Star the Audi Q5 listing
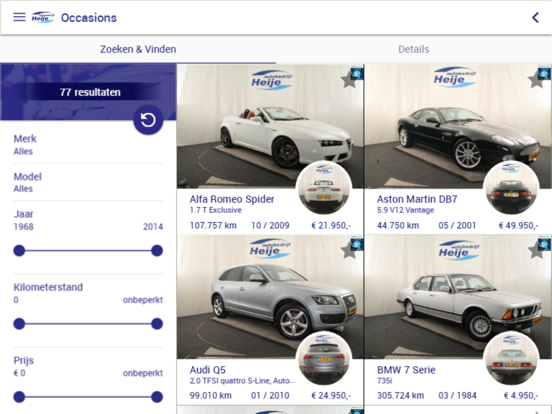This screenshot has height=414, width=552. (x=349, y=251)
